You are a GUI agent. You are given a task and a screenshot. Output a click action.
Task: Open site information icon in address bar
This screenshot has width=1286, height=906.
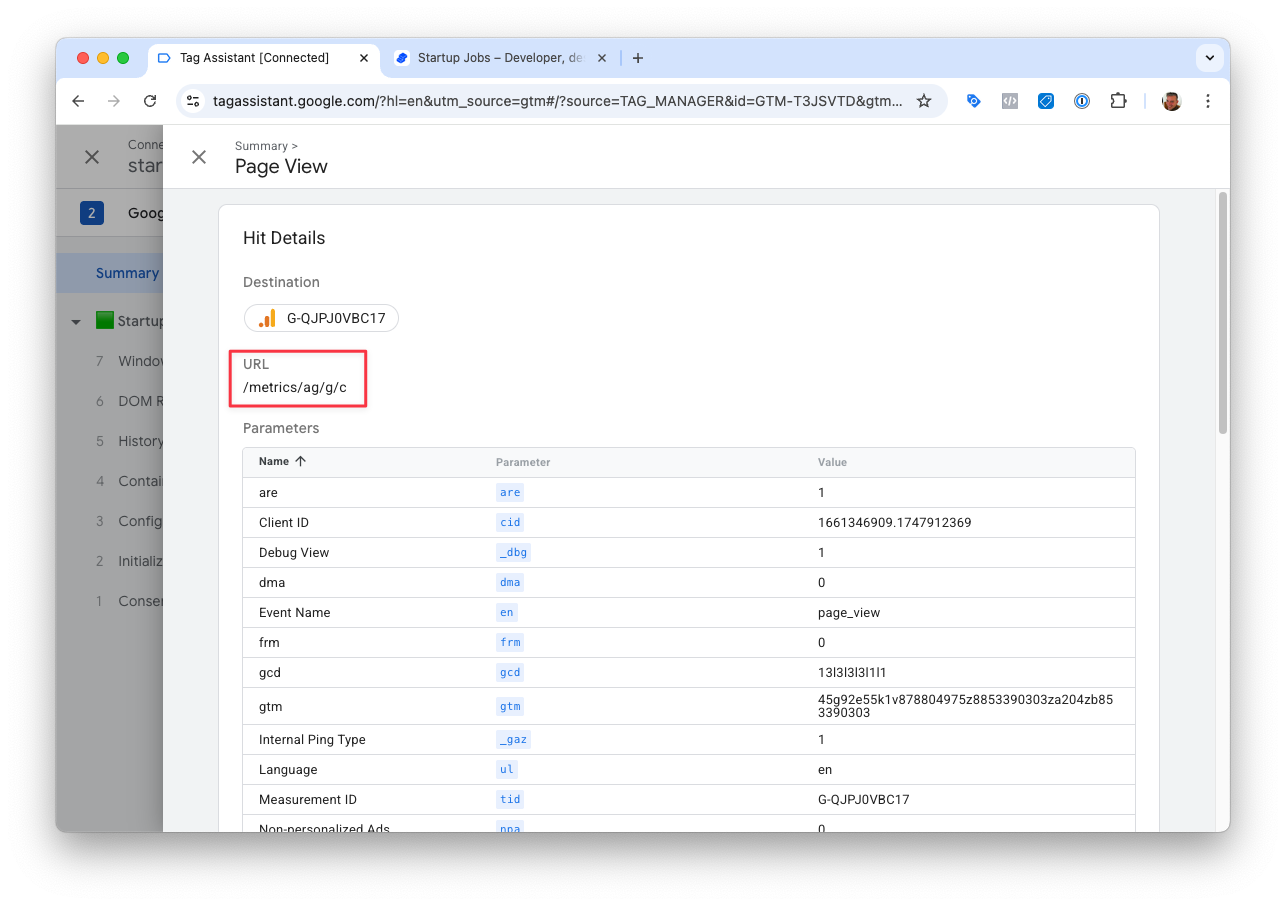tap(194, 101)
